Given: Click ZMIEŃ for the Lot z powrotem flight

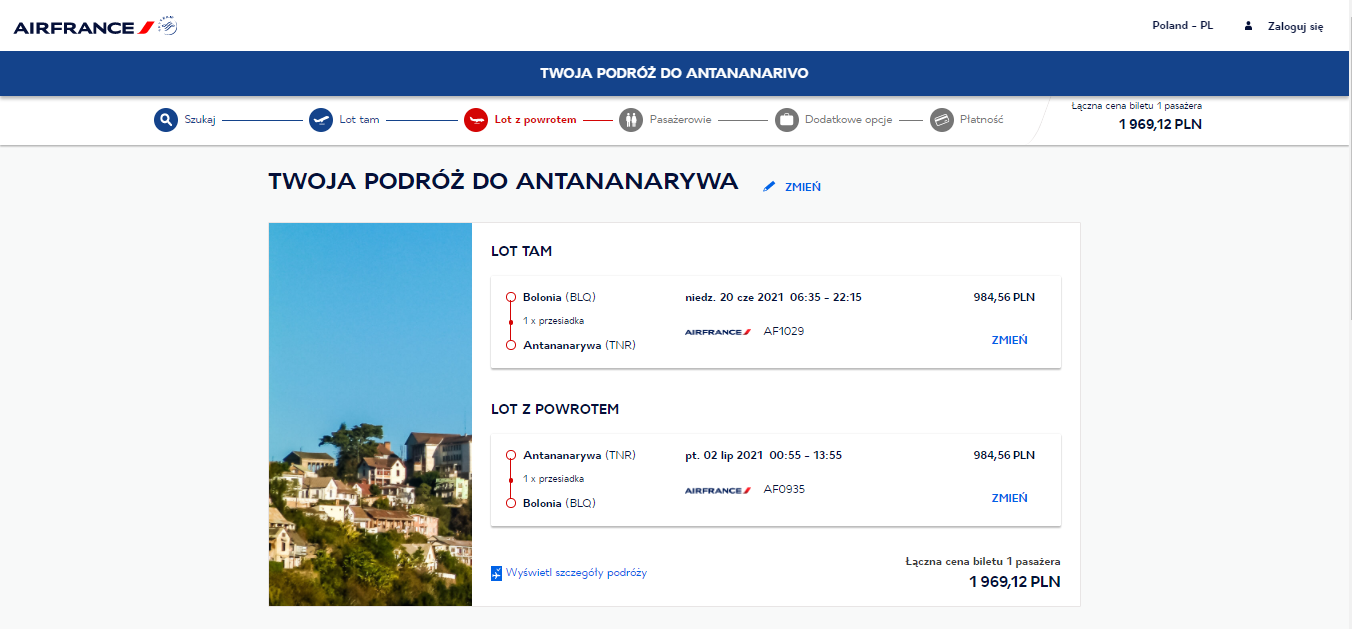Looking at the screenshot, I should click(1009, 498).
